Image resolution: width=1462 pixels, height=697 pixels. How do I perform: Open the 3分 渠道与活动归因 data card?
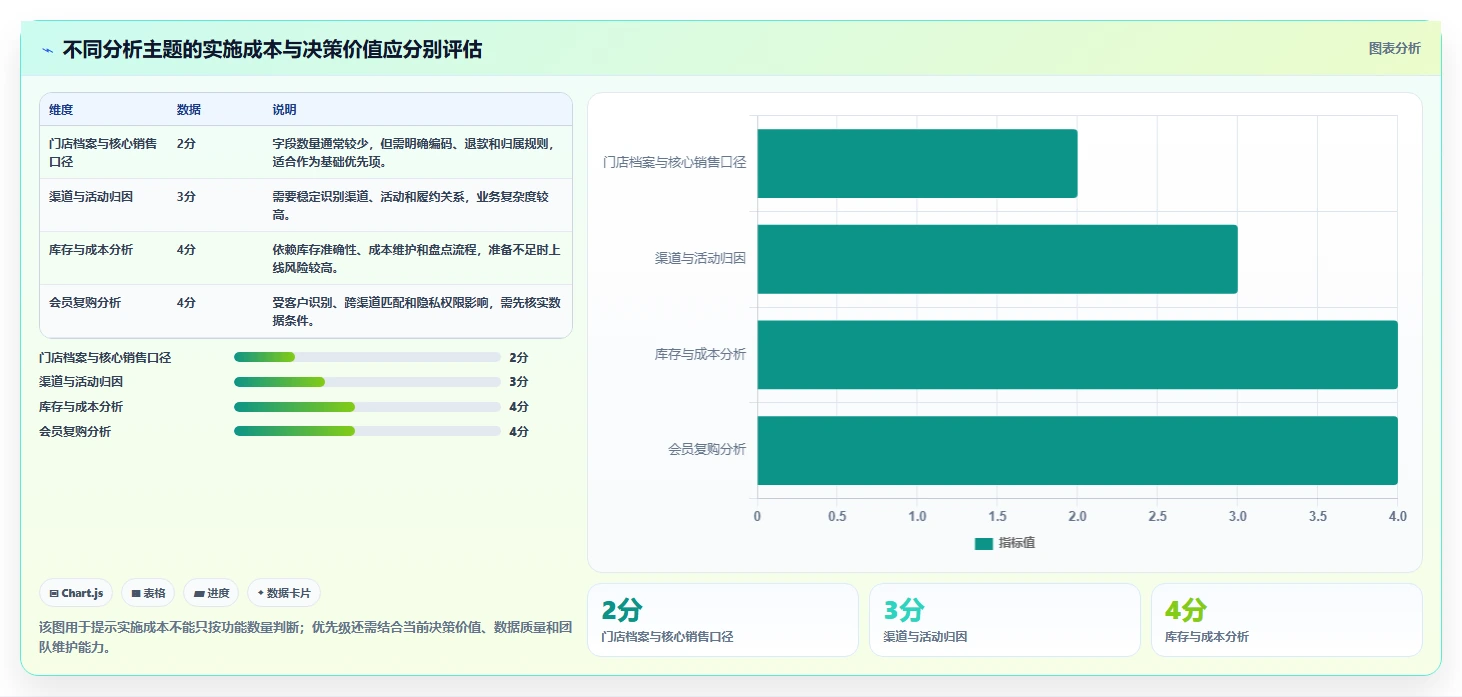pos(1005,620)
